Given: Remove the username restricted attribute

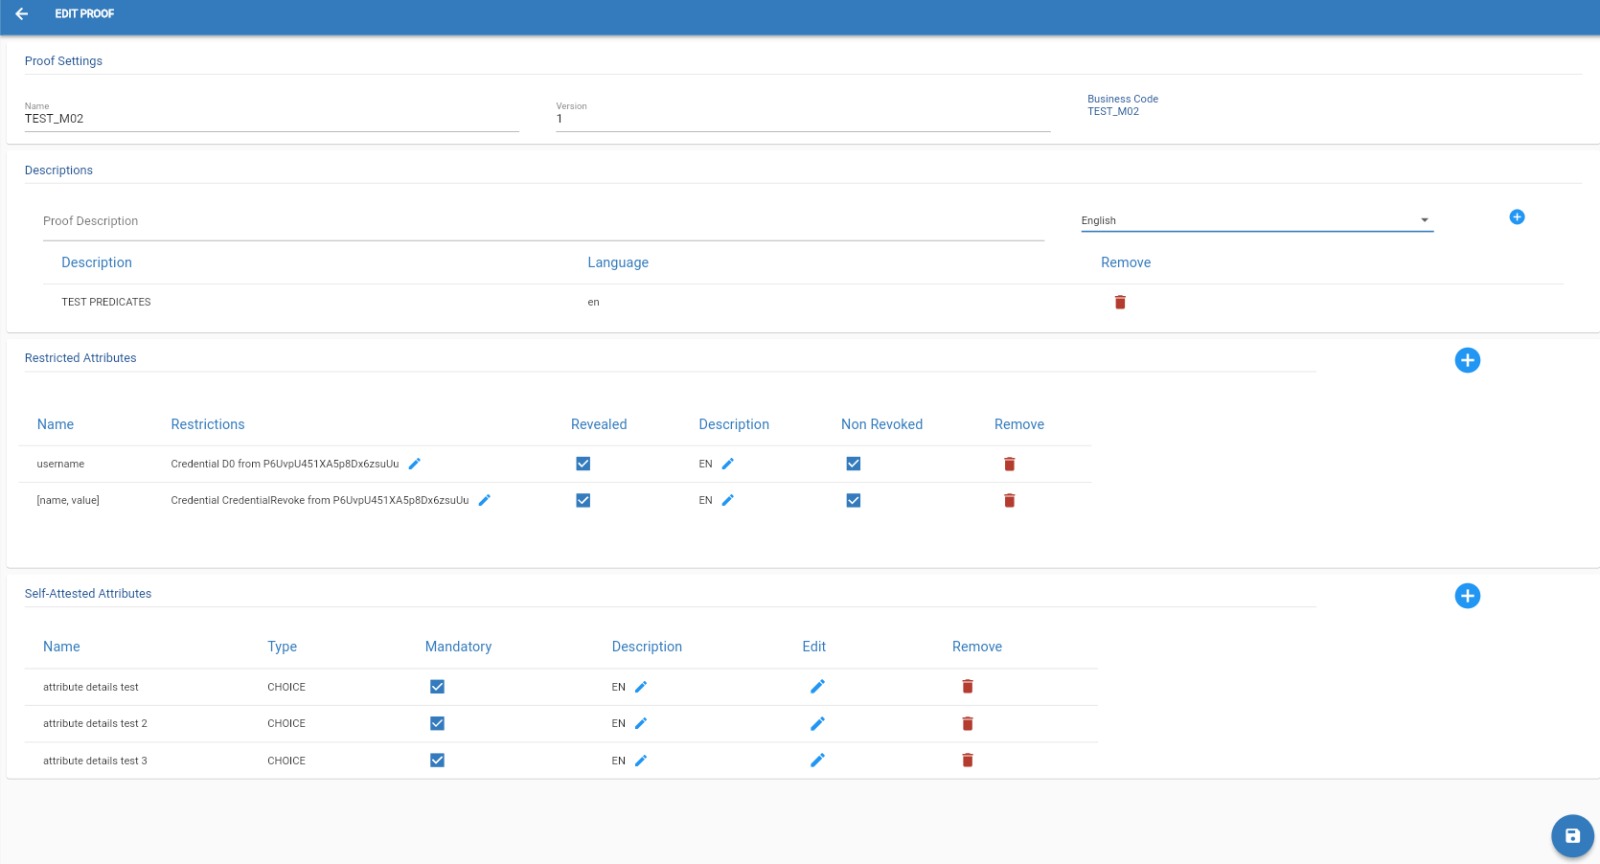Looking at the screenshot, I should tap(1009, 464).
